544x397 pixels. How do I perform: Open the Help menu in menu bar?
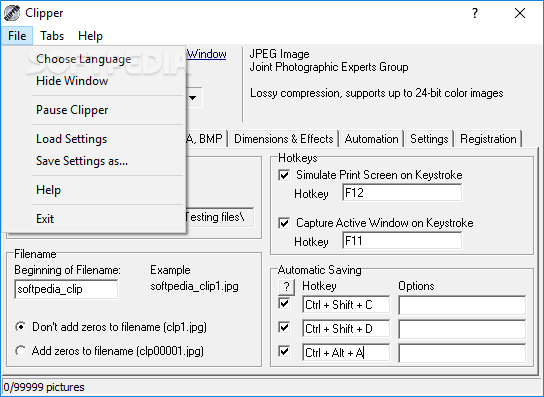(x=90, y=36)
